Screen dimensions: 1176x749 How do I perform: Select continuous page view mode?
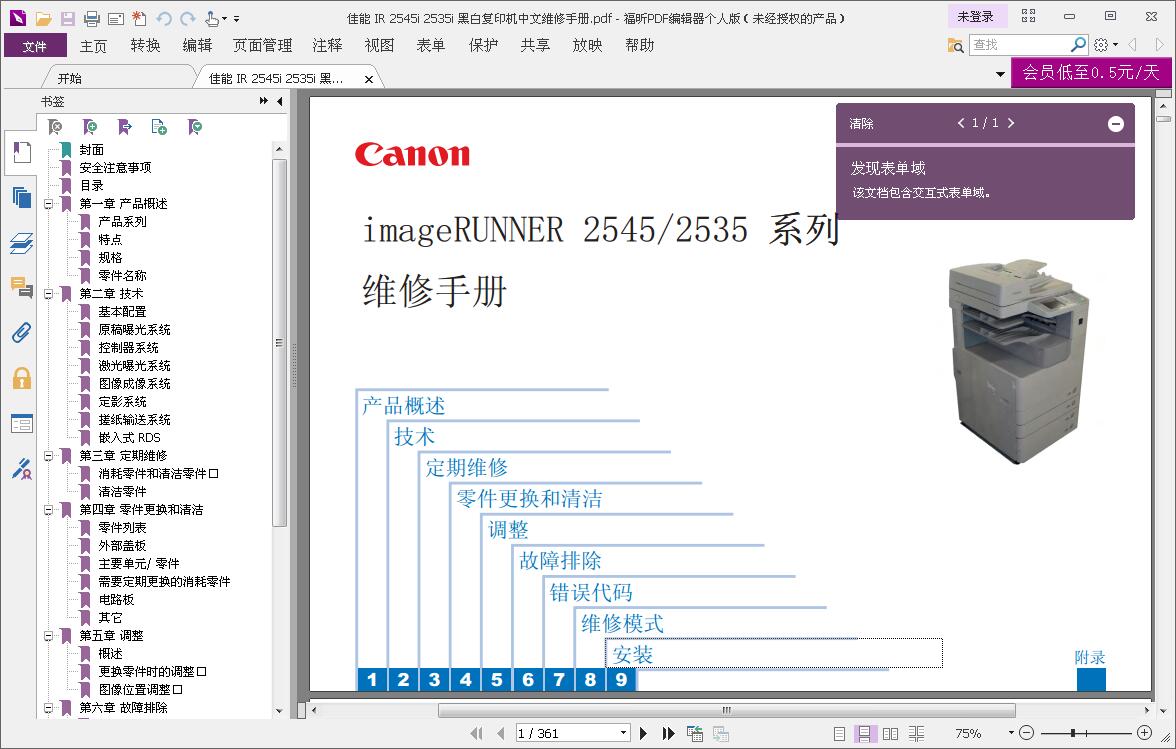click(x=864, y=733)
